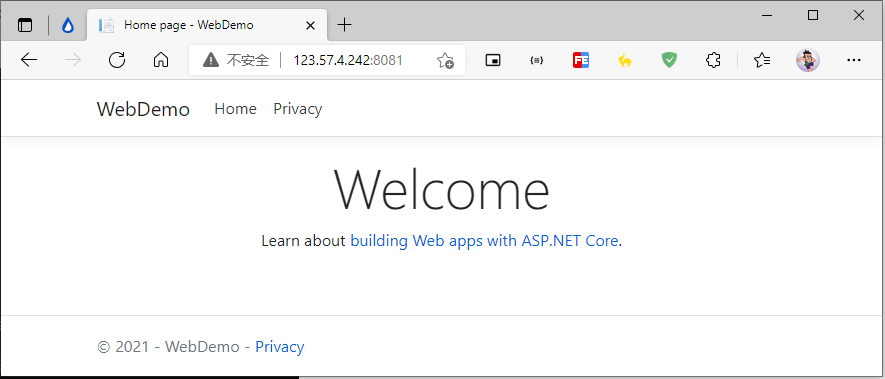Screen dimensions: 885x379
Task: Click the not secure warning icon
Action: click(x=211, y=60)
